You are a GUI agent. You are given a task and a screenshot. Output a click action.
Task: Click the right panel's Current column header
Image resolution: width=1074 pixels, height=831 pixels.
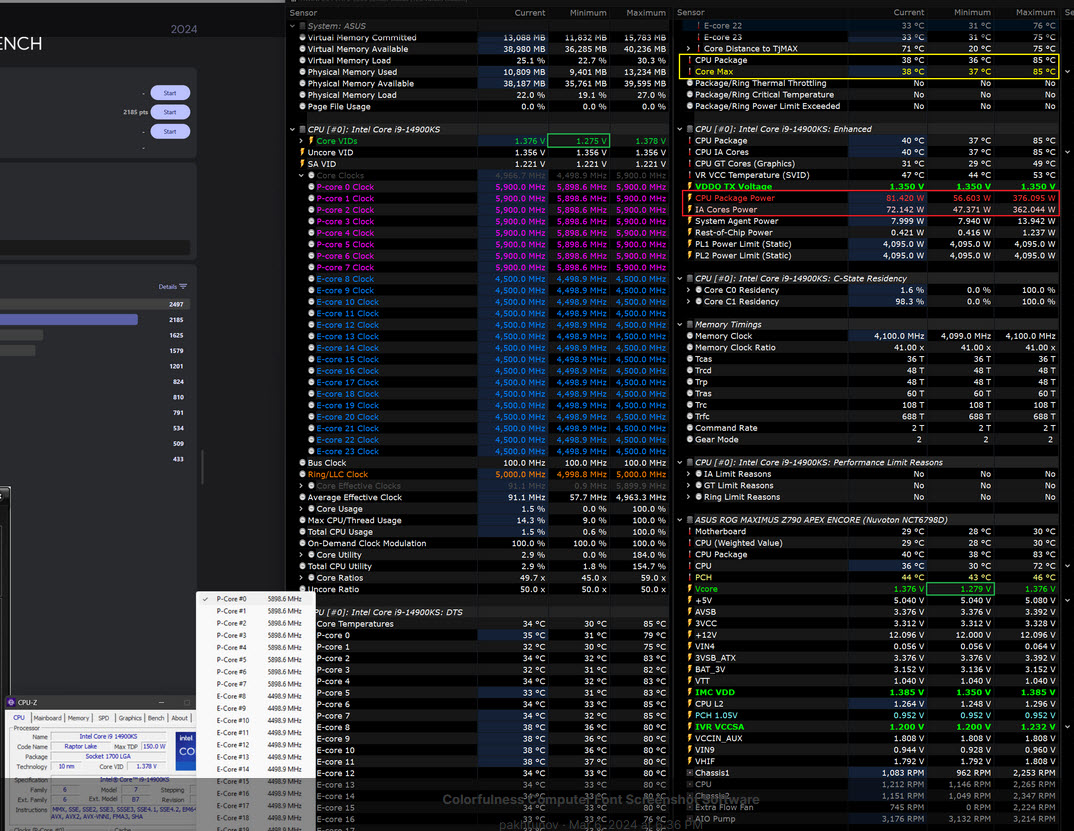pos(908,12)
